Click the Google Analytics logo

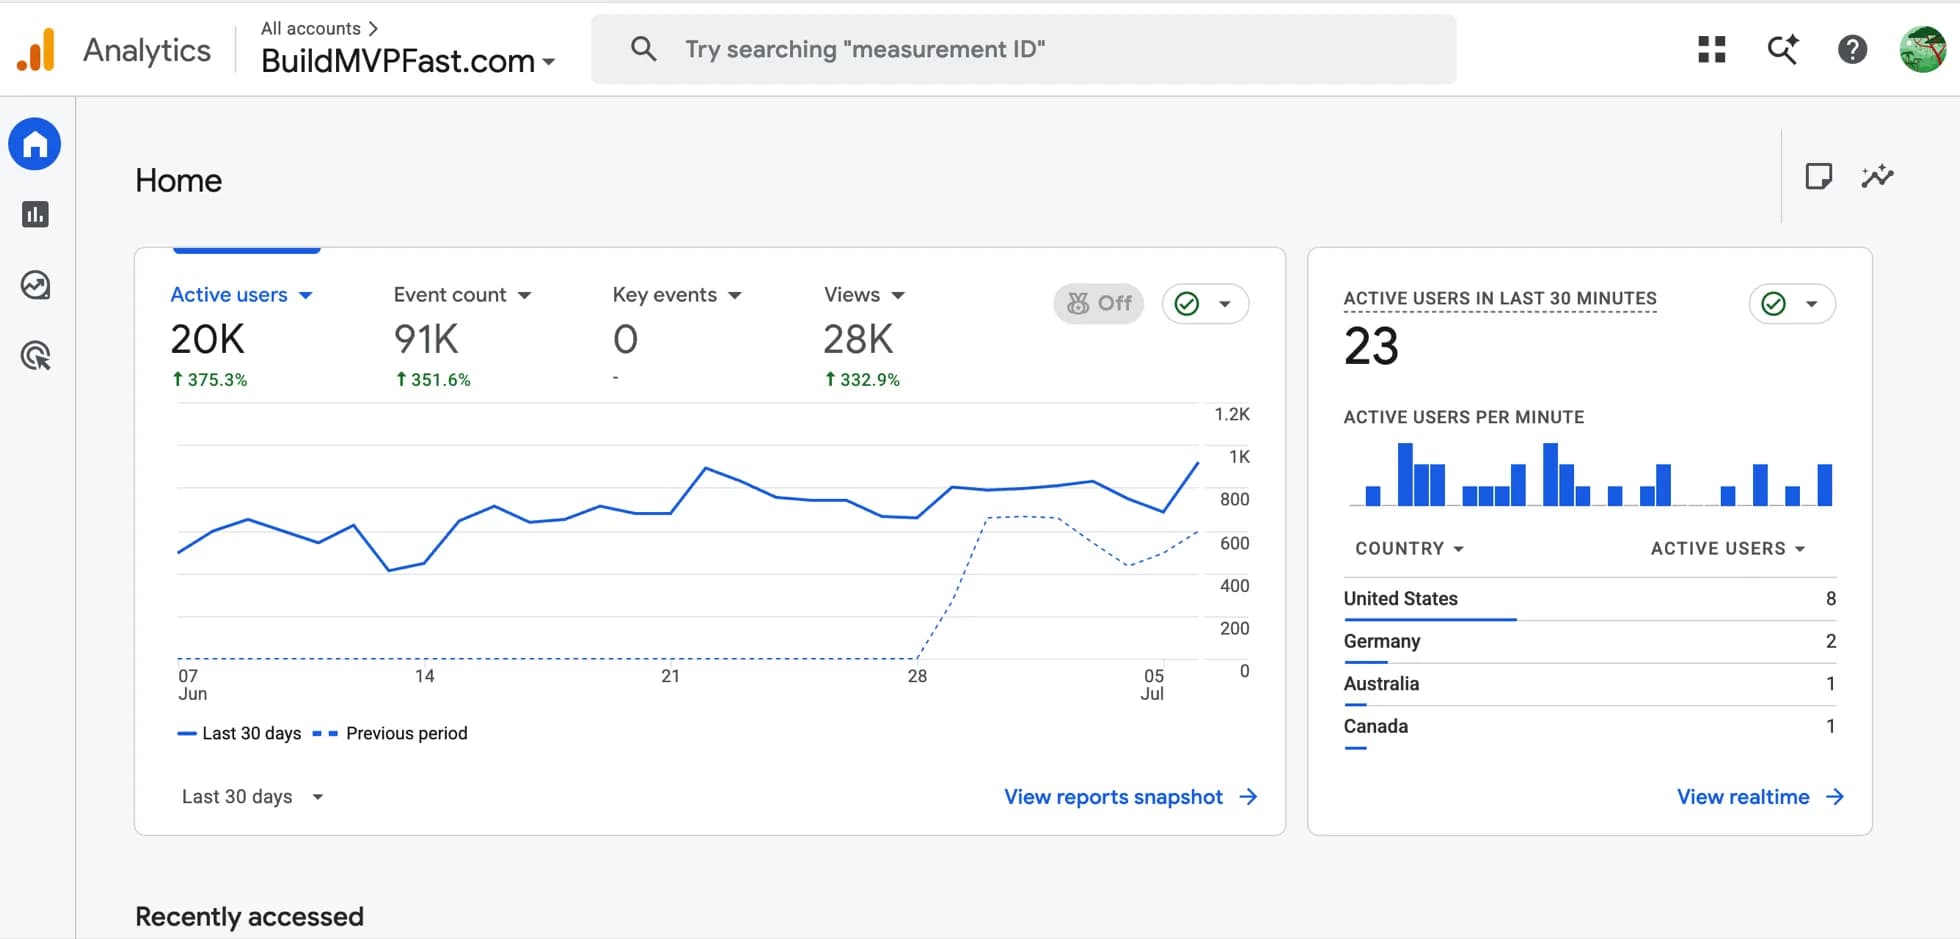(36, 50)
